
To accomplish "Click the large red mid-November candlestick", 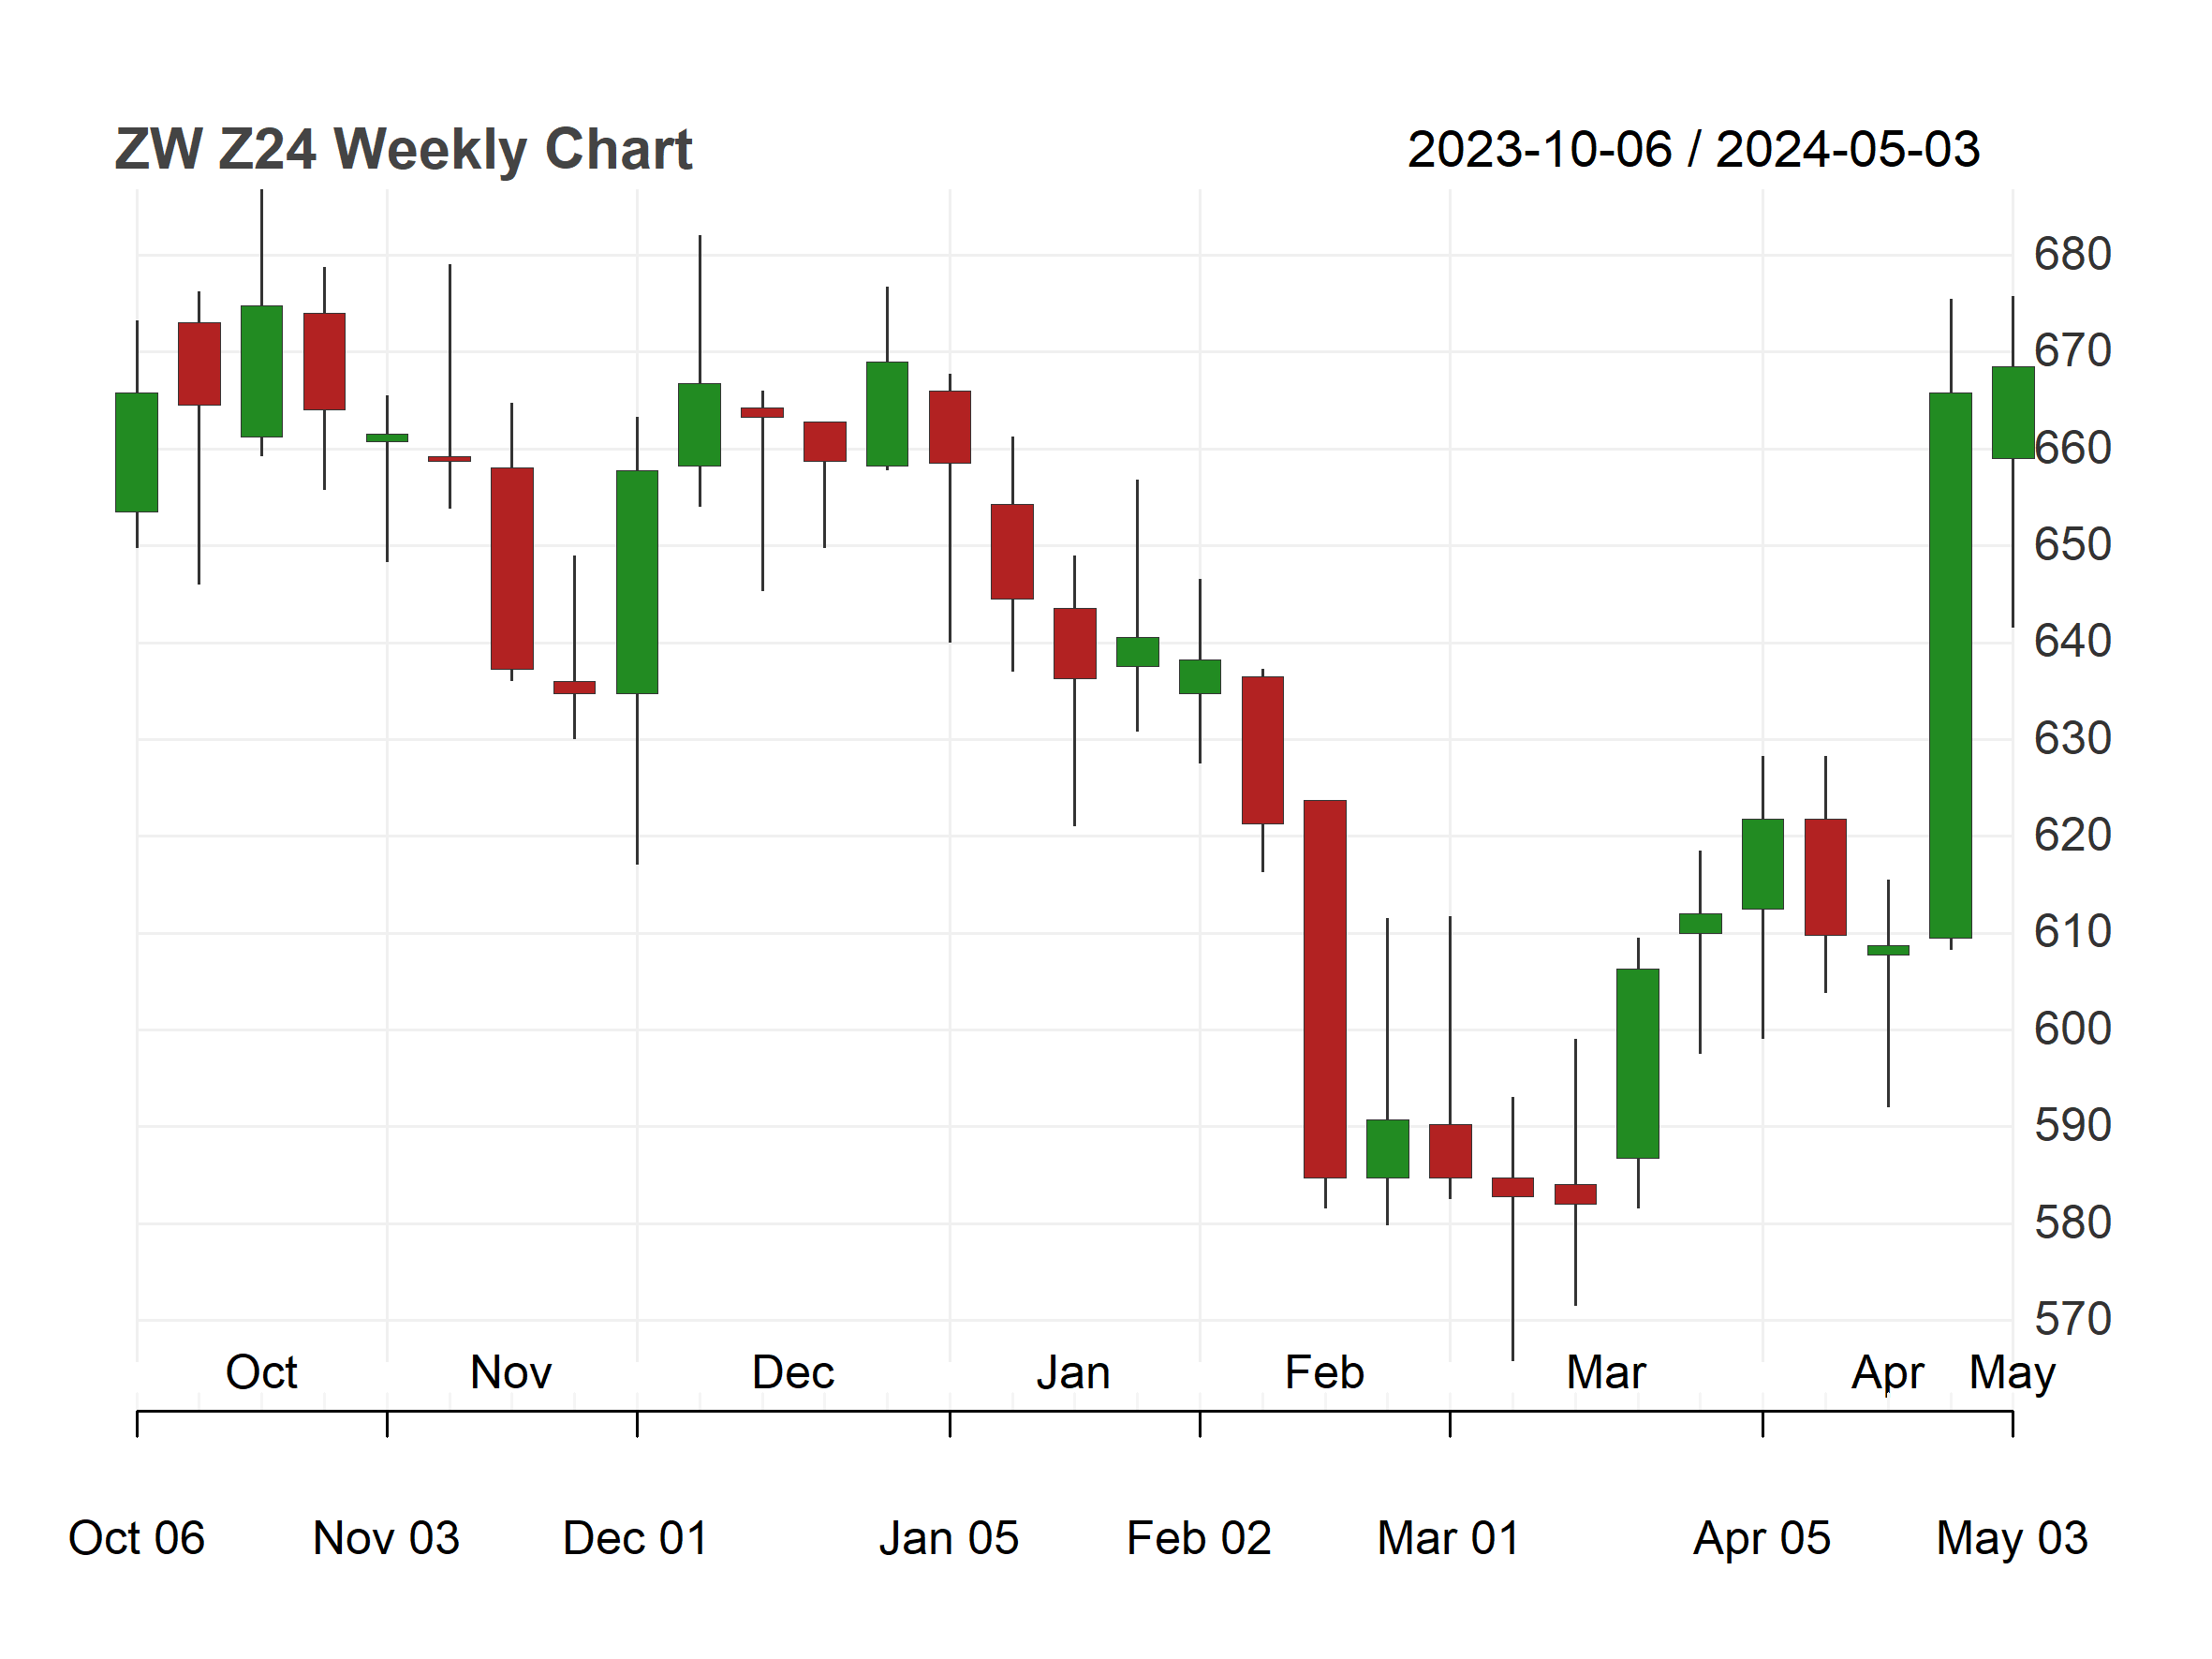I will coord(512,569).
